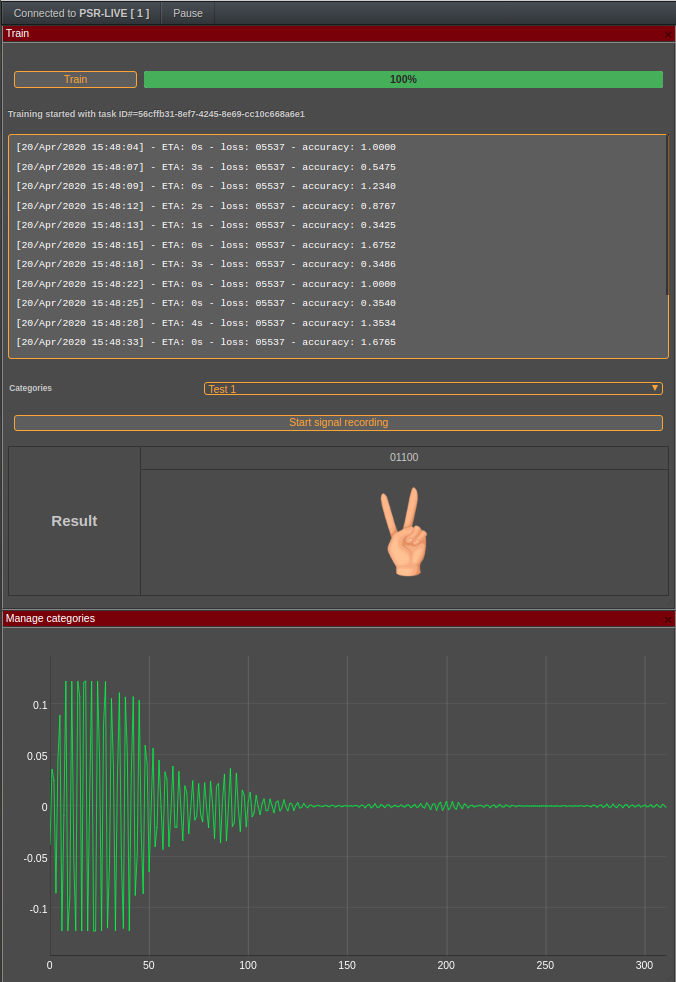Screen dimensions: 676x982
Task: Click the training task ID text
Action: click(156, 114)
